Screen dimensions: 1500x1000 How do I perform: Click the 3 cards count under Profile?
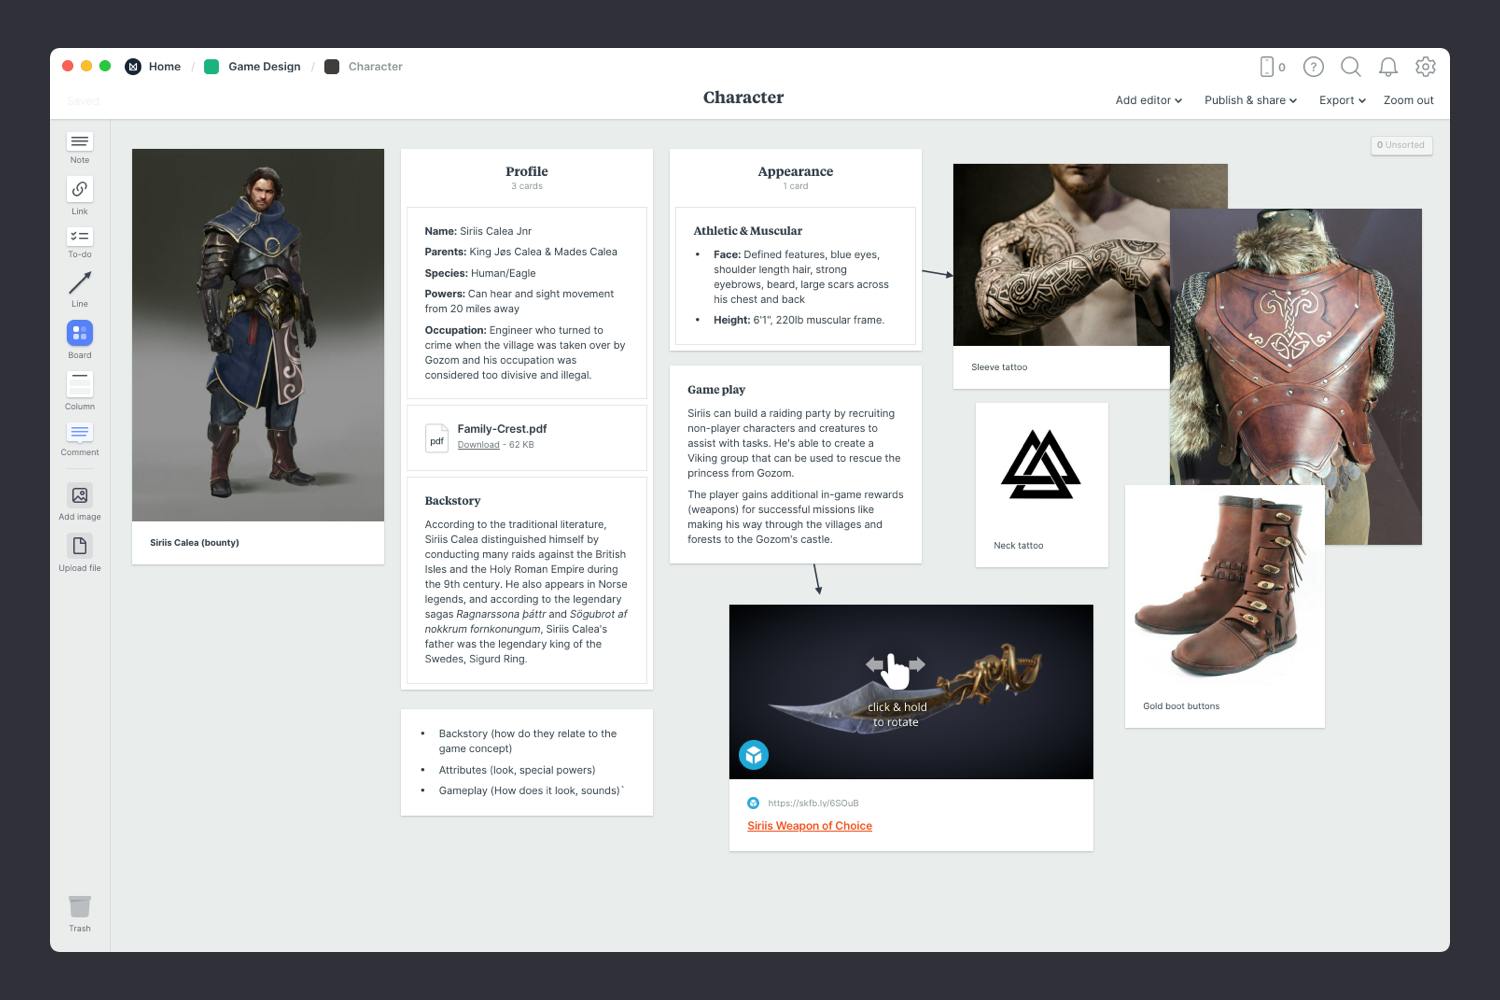[527, 187]
